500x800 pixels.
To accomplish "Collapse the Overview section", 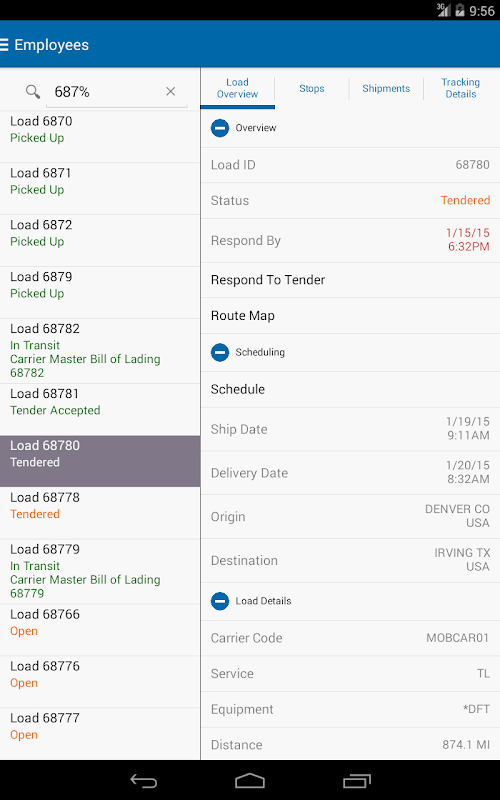I will 220,128.
